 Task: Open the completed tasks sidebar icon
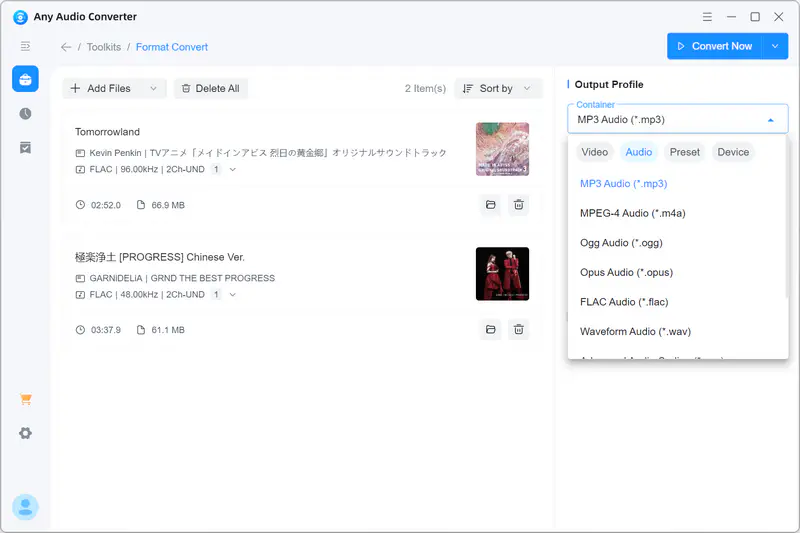(x=26, y=148)
